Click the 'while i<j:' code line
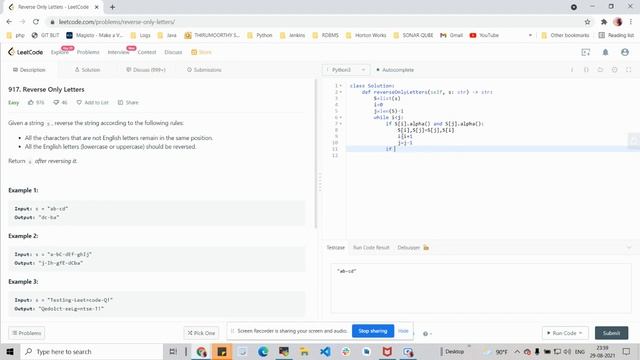The width and height of the screenshot is (640, 360). coord(388,118)
